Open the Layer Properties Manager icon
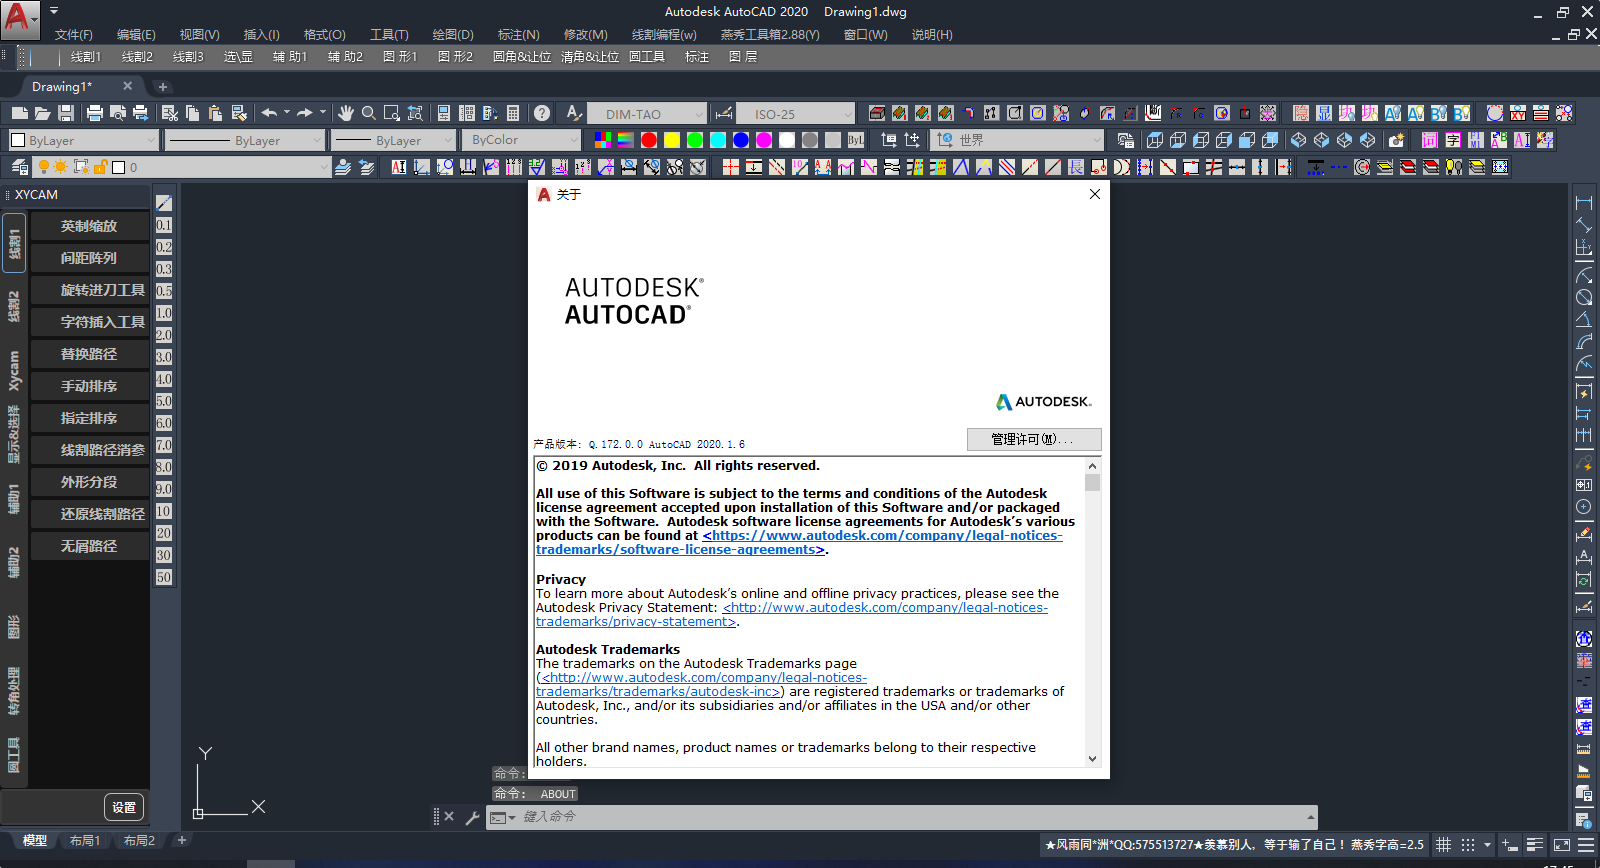Image resolution: width=1600 pixels, height=868 pixels. tap(20, 167)
